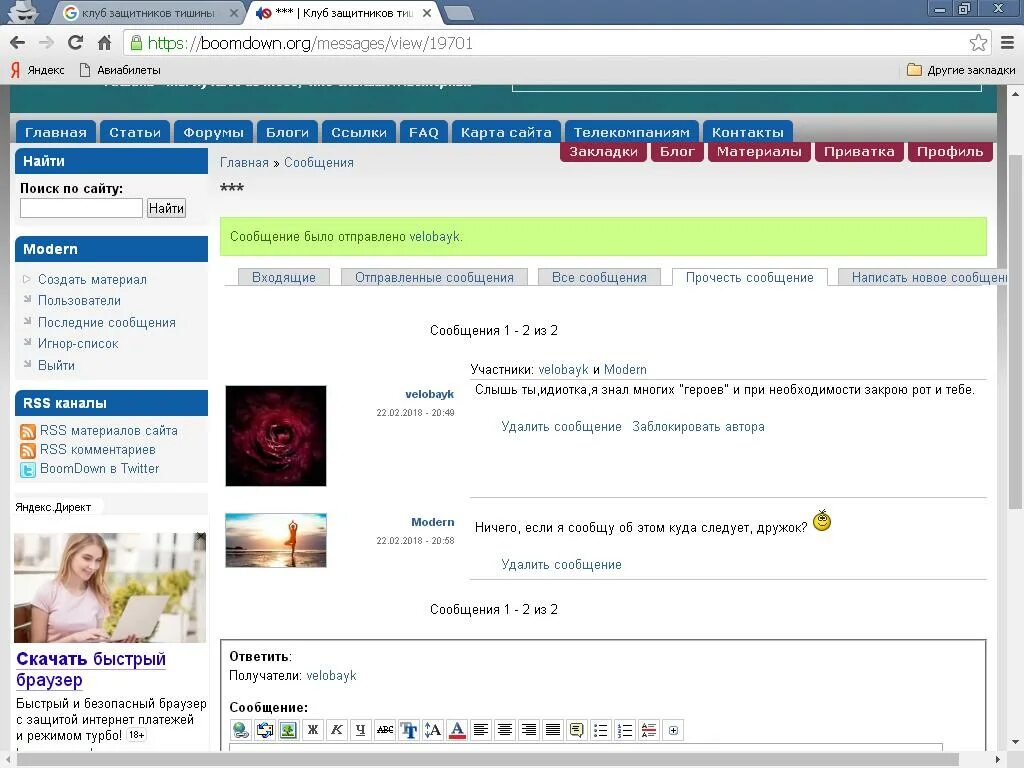Toggle italic formatting (К) in editor
The height and width of the screenshot is (768, 1024).
[x=336, y=730]
